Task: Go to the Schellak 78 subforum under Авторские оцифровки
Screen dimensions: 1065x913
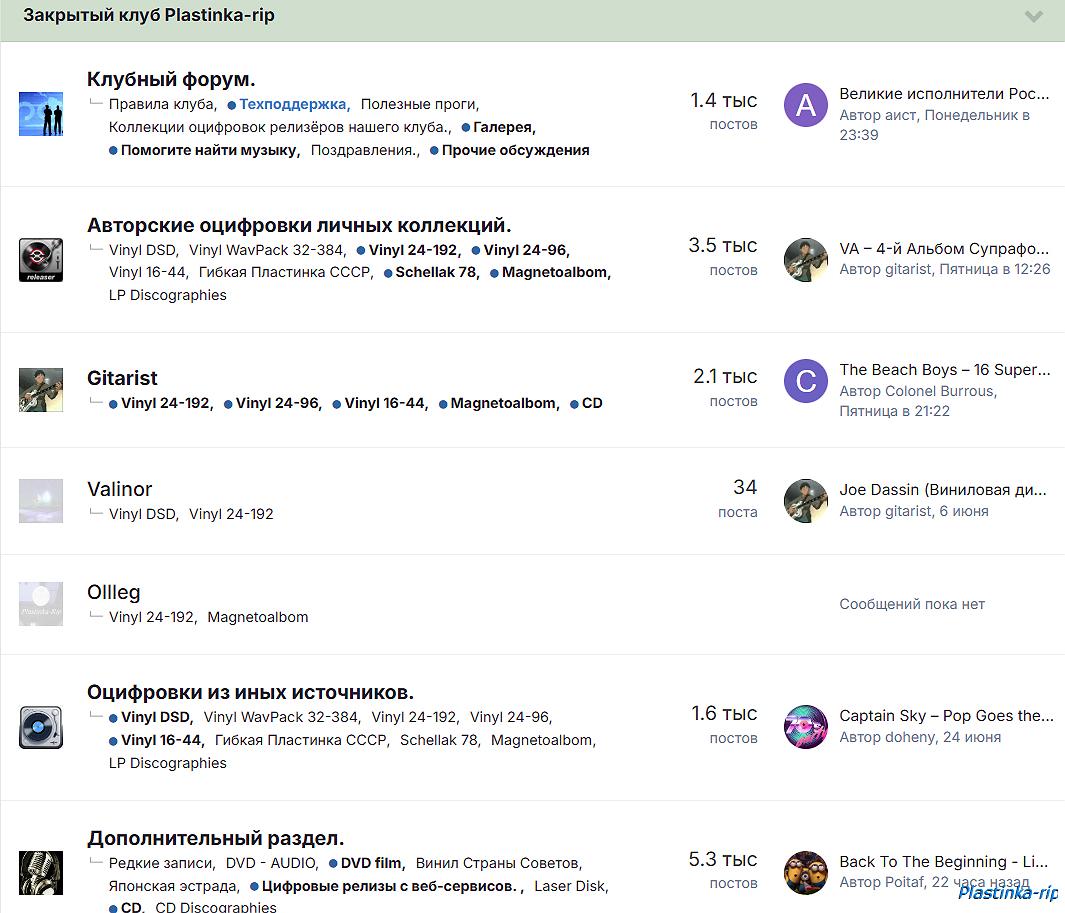Action: 437,272
